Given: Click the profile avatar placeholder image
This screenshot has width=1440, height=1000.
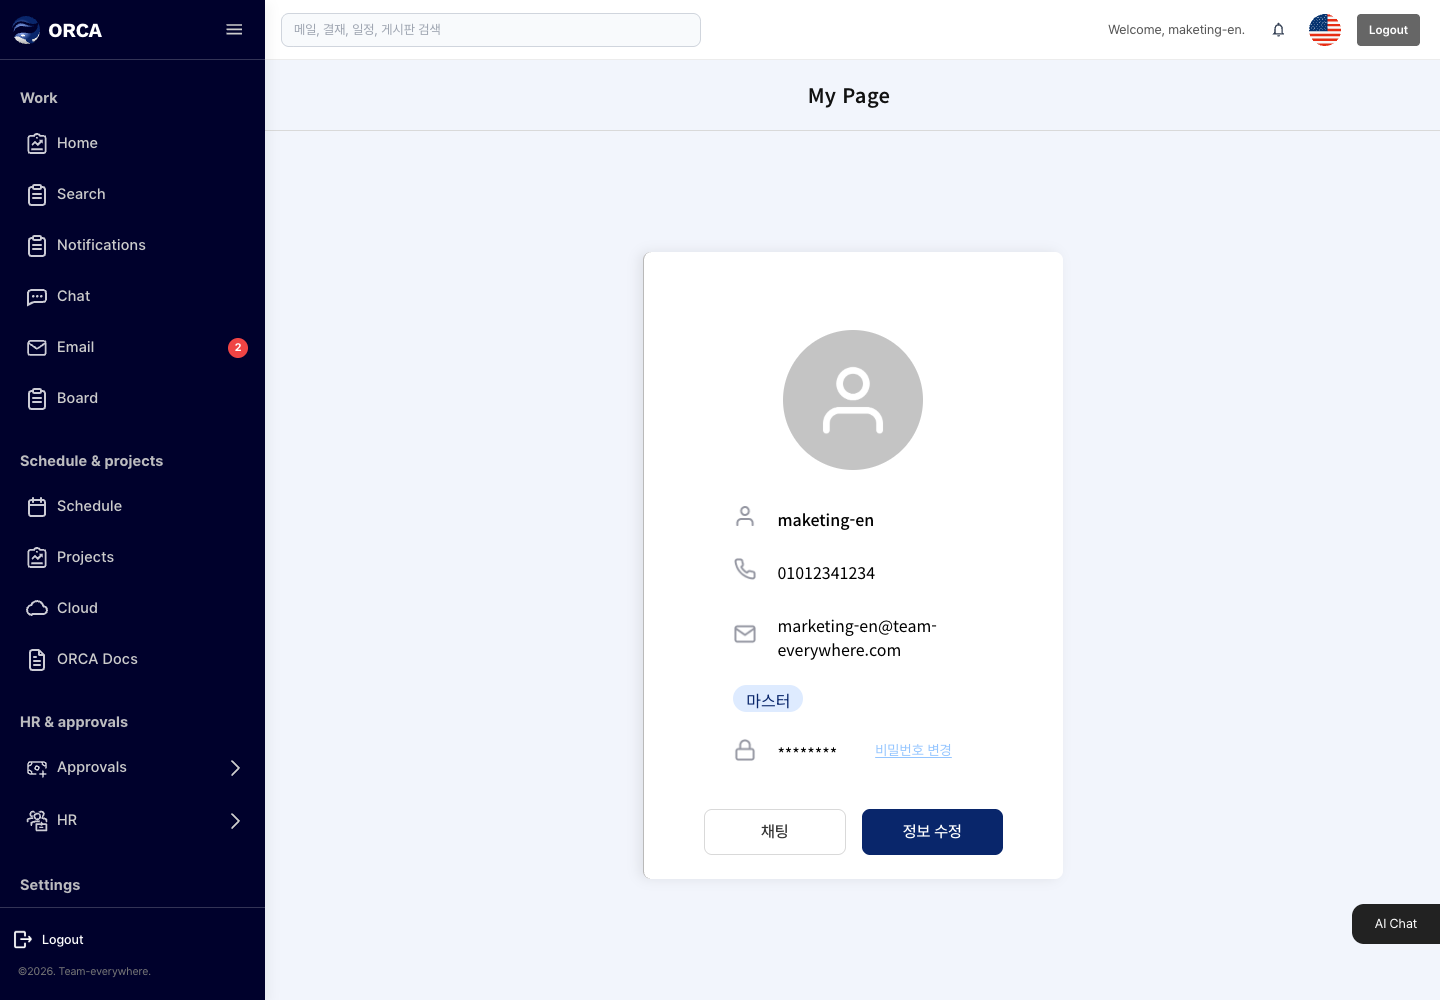Looking at the screenshot, I should pyautogui.click(x=853, y=400).
